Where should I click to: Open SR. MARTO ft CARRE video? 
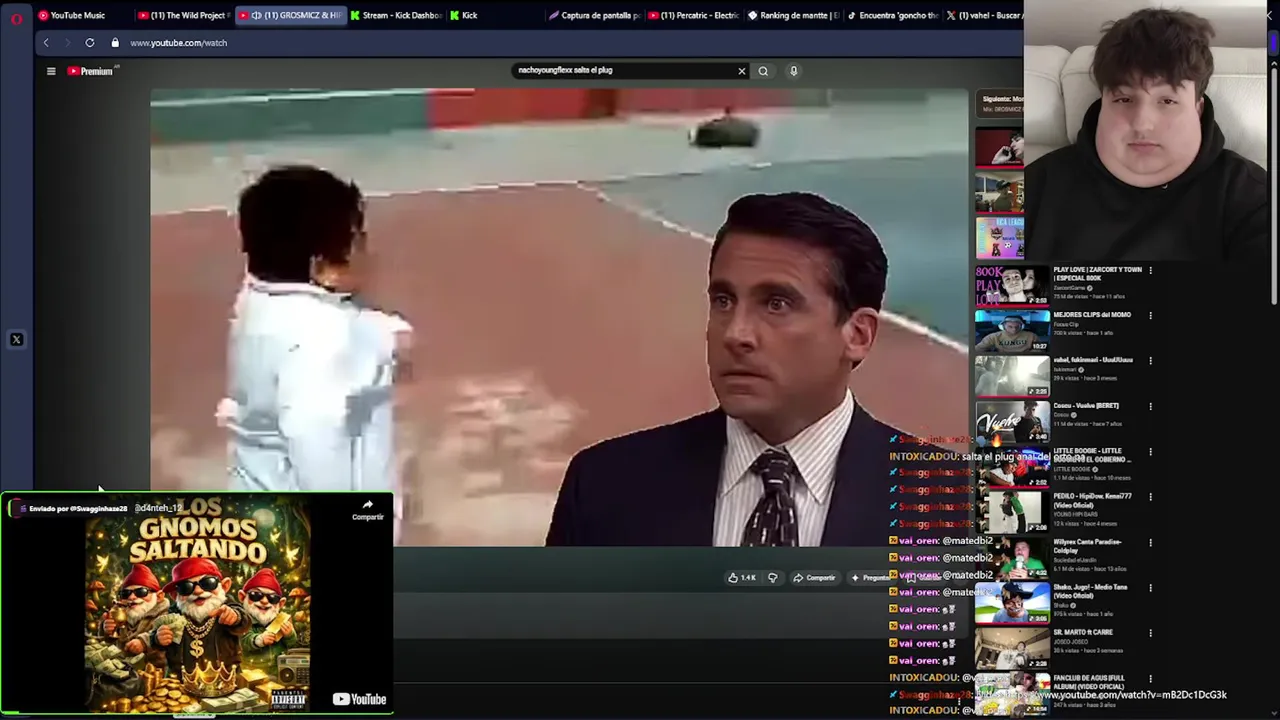coord(1084,632)
